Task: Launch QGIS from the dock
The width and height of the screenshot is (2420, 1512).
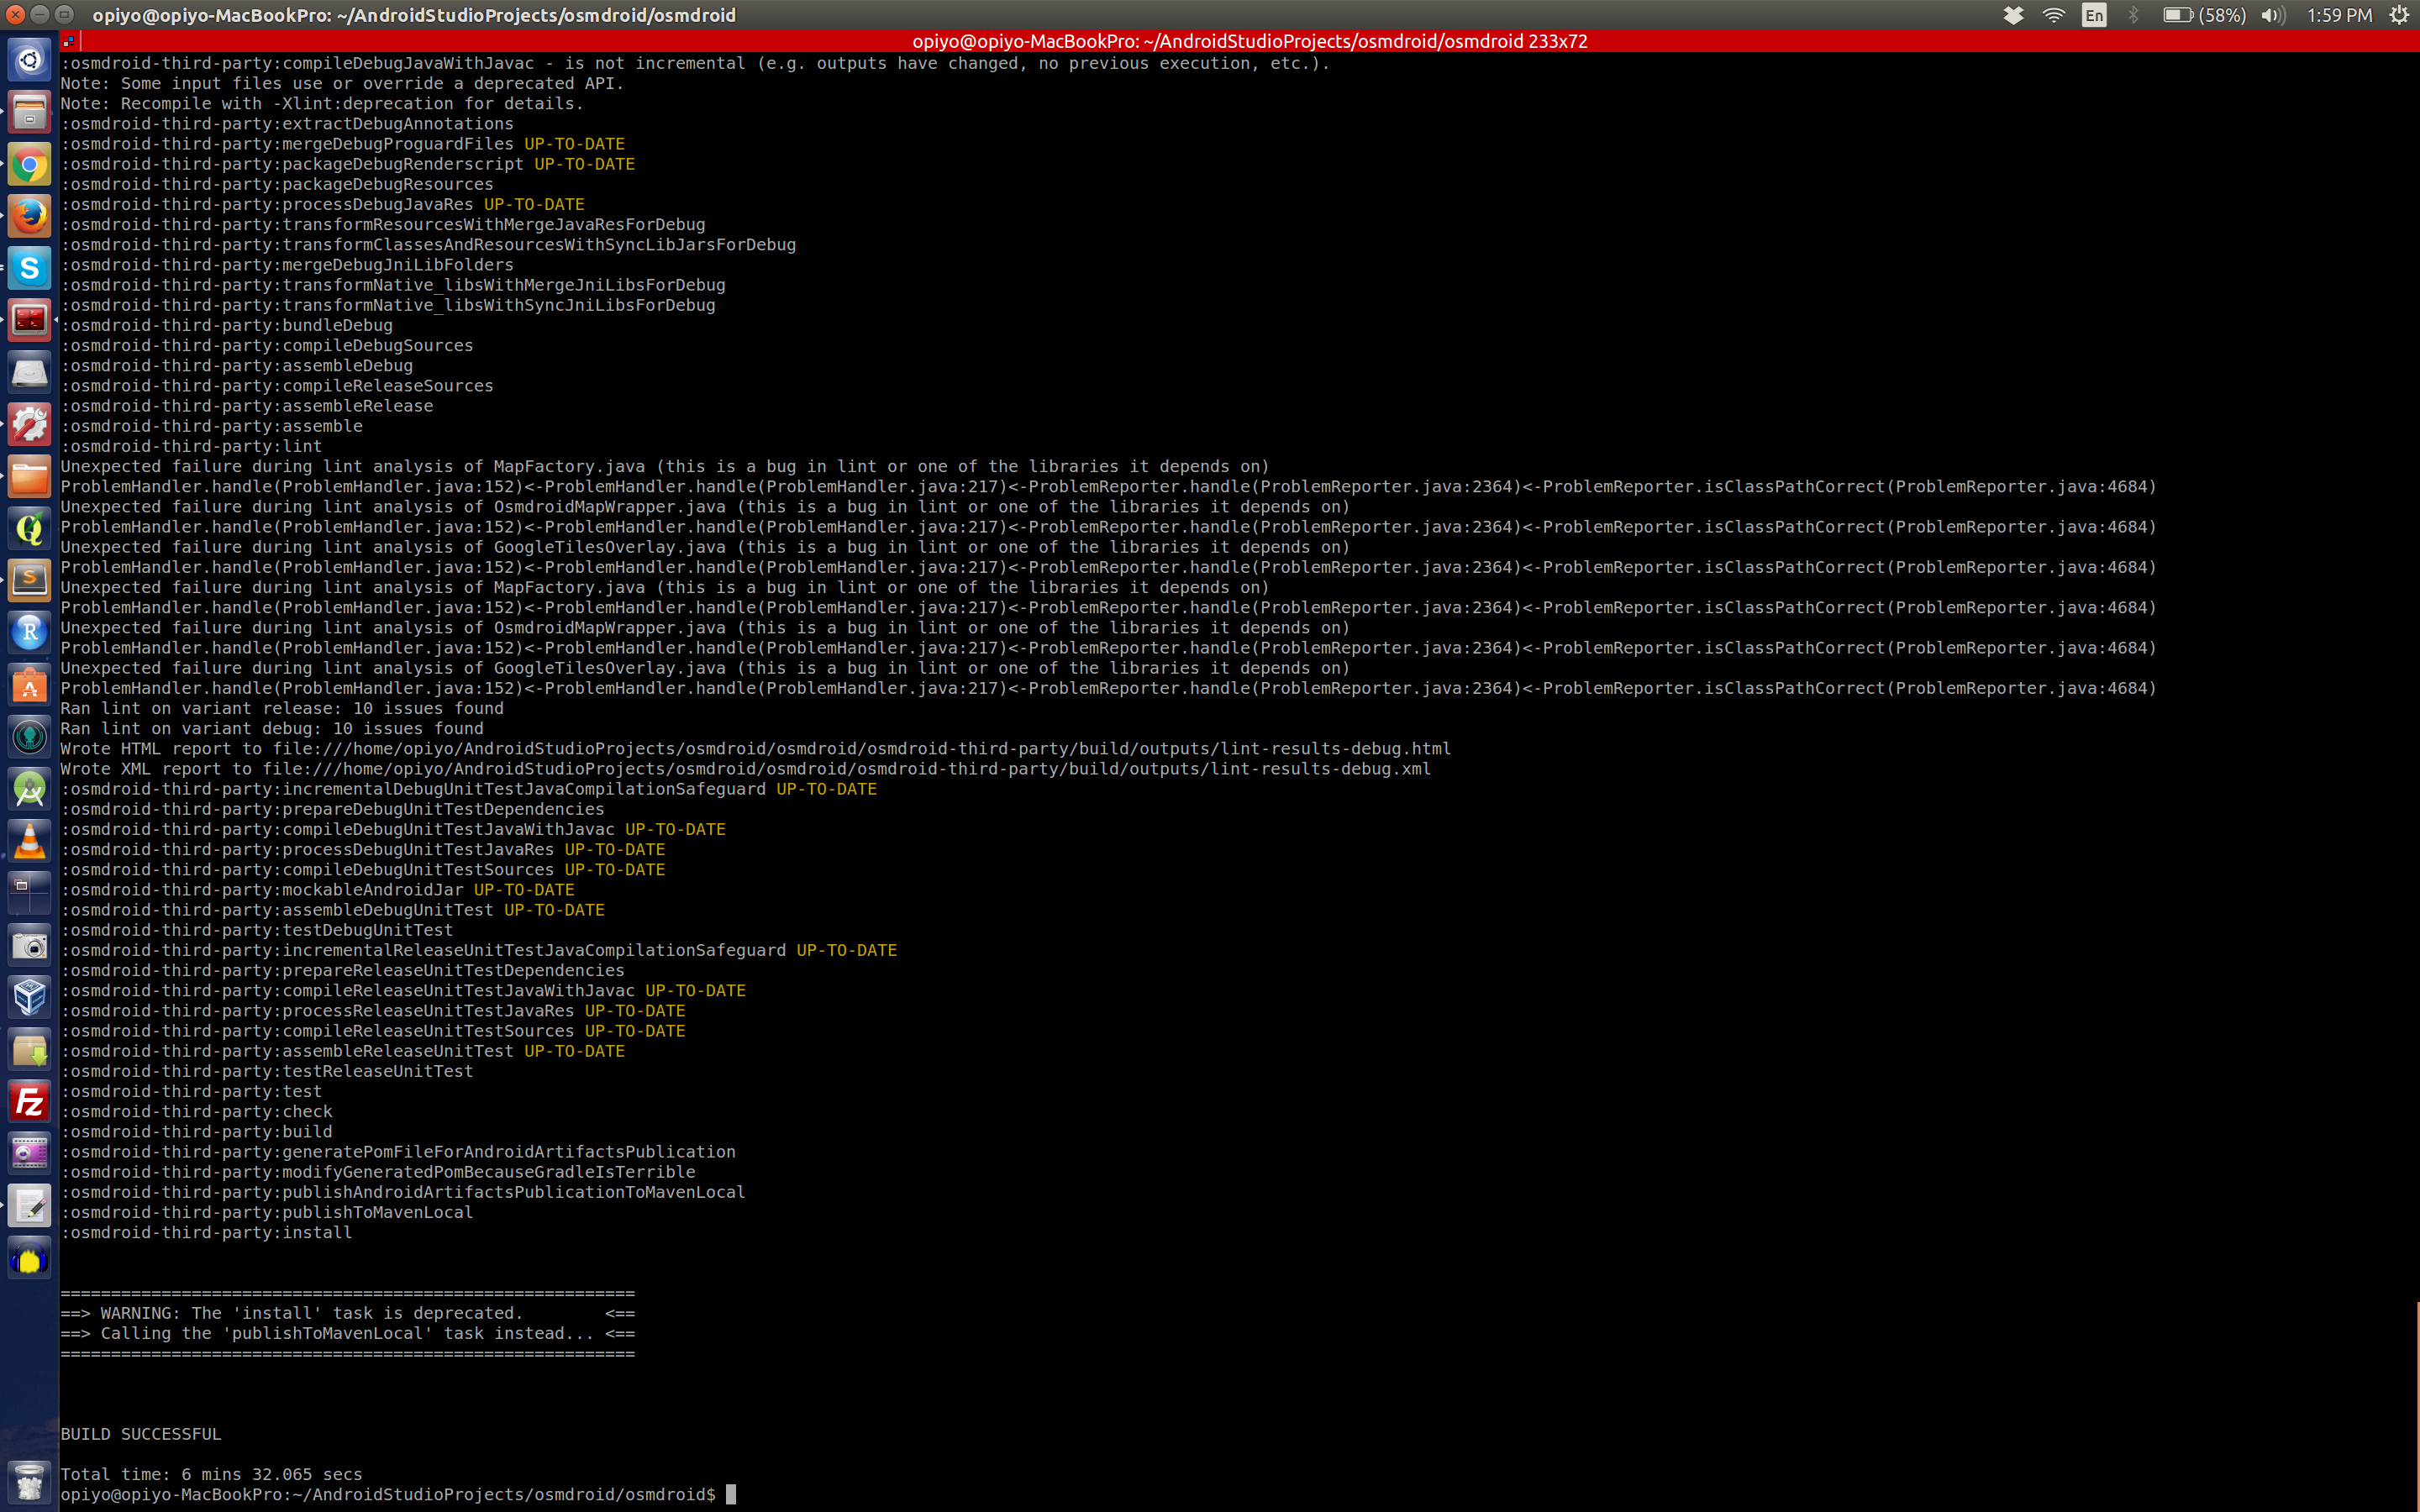Action: click(29, 528)
